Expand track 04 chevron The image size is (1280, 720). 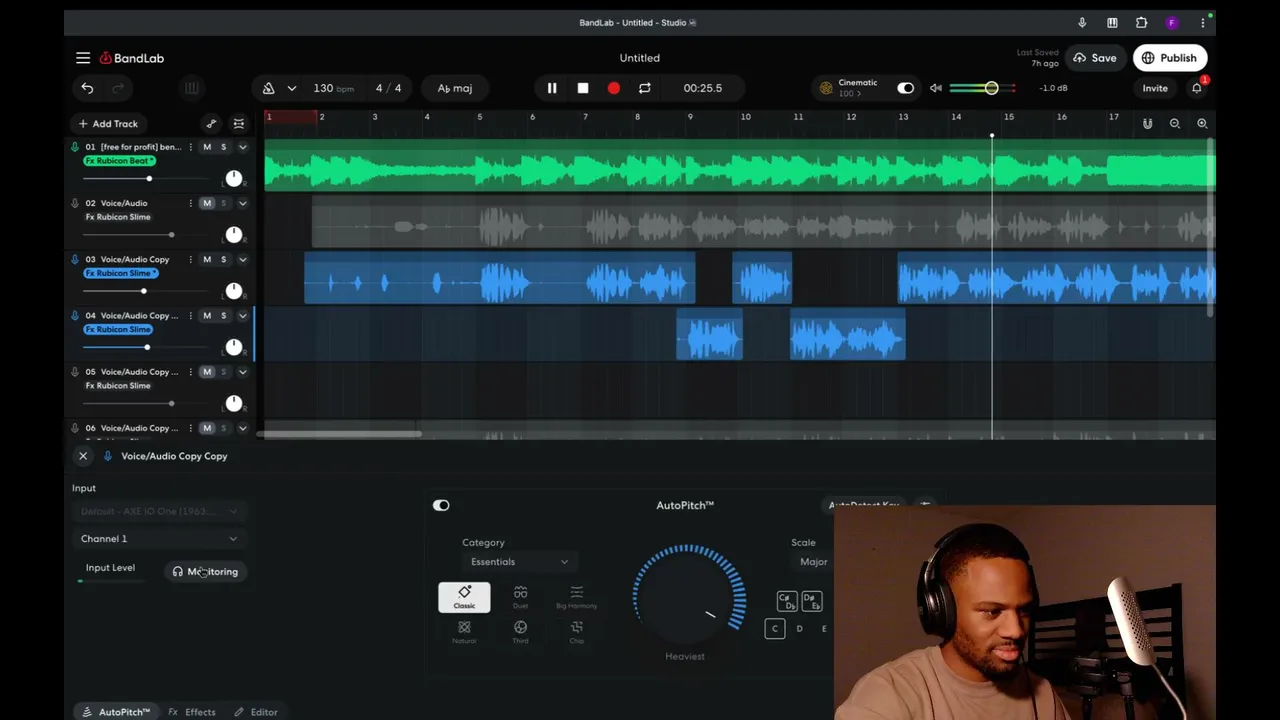coord(242,315)
